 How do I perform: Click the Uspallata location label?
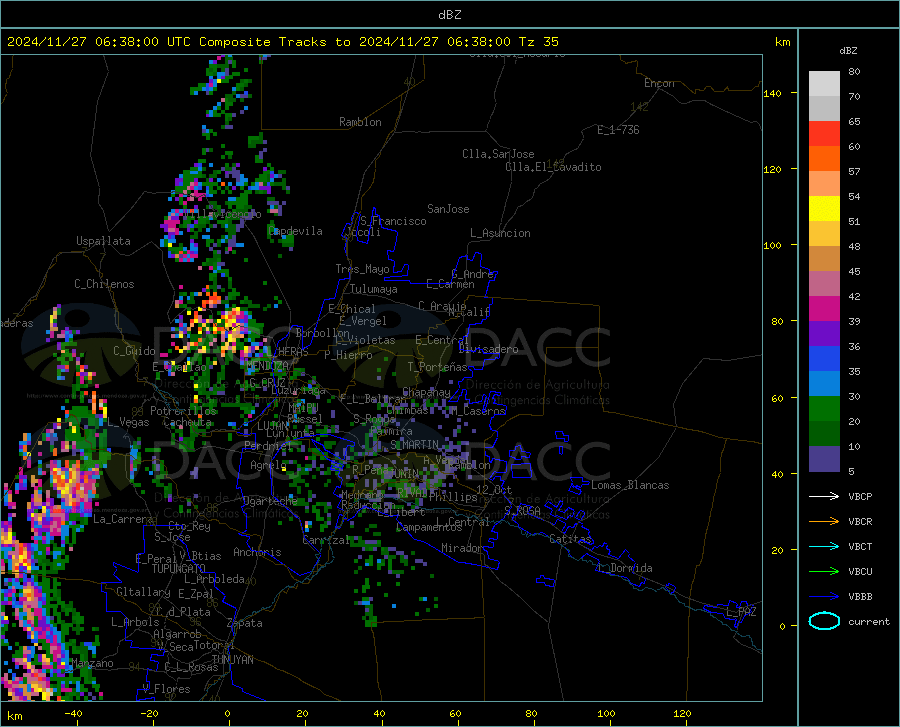103,241
